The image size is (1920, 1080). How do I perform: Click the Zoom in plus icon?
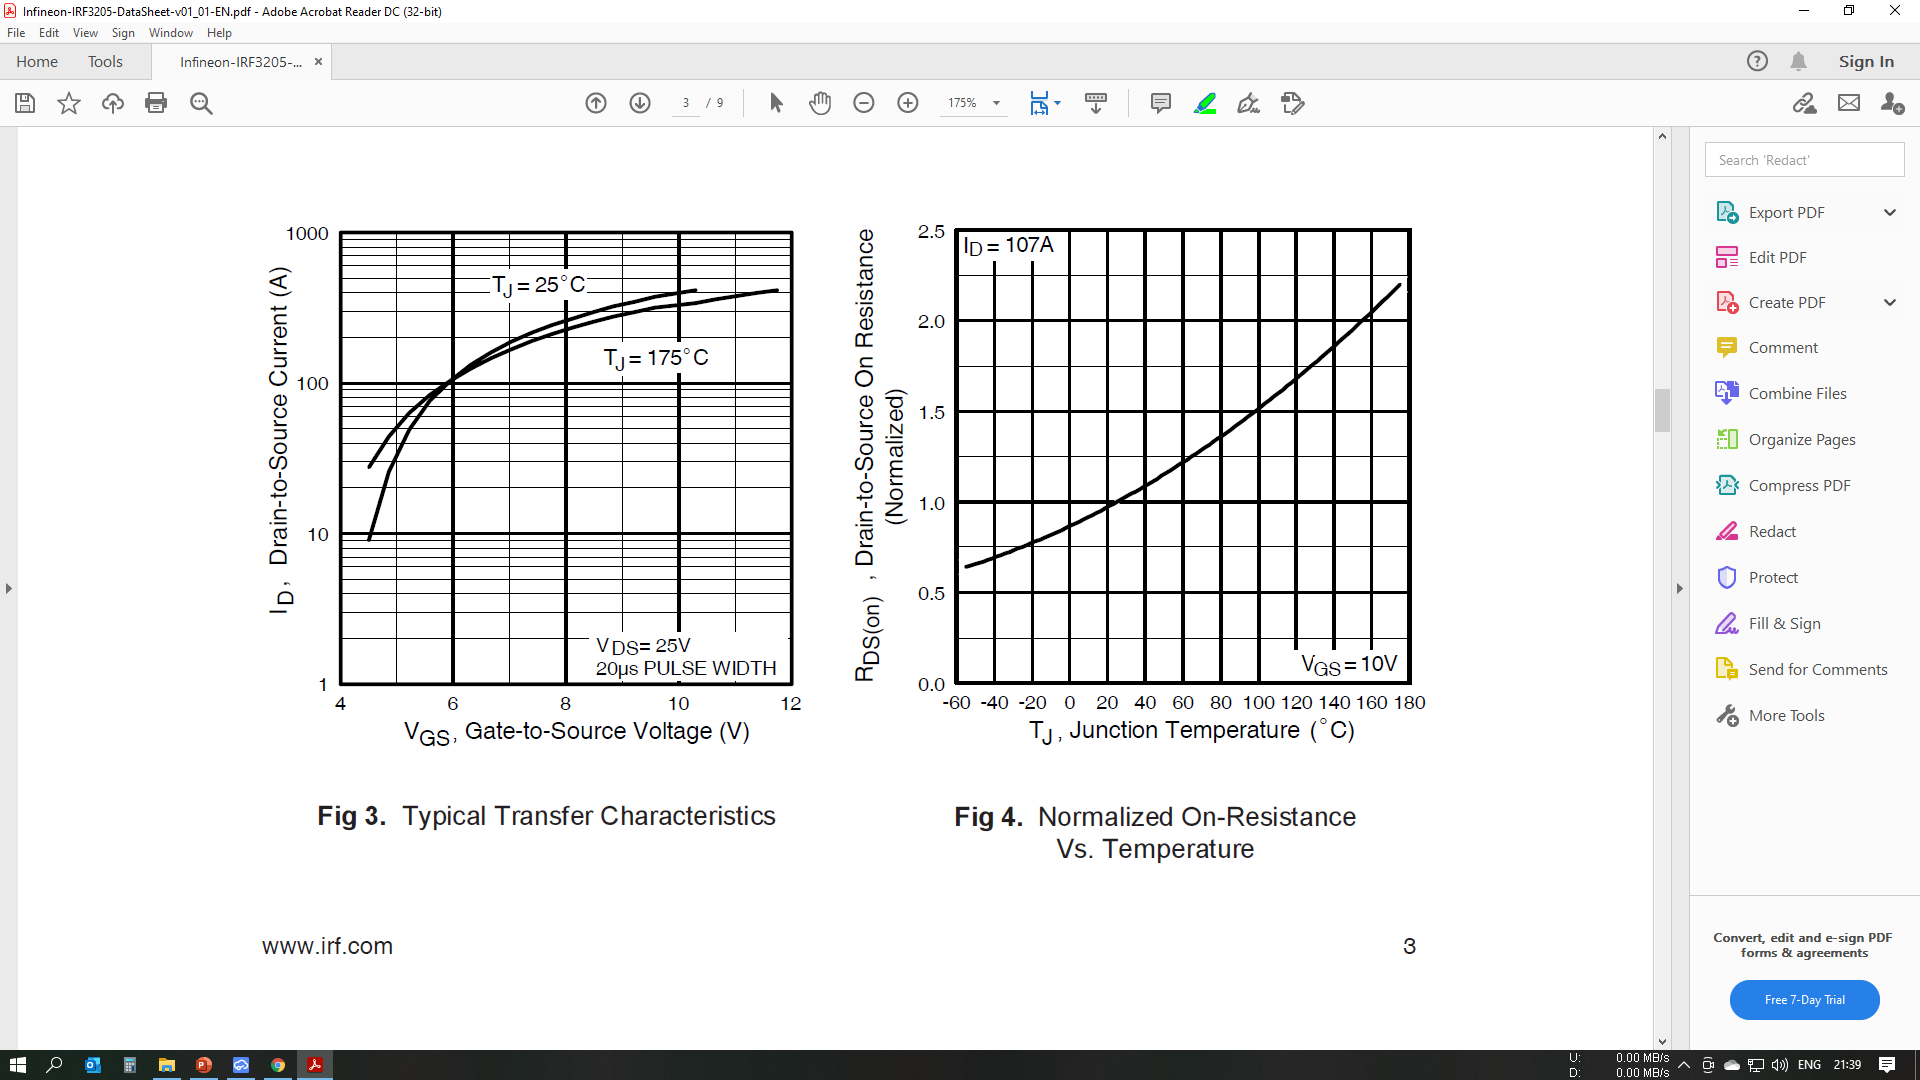click(908, 103)
